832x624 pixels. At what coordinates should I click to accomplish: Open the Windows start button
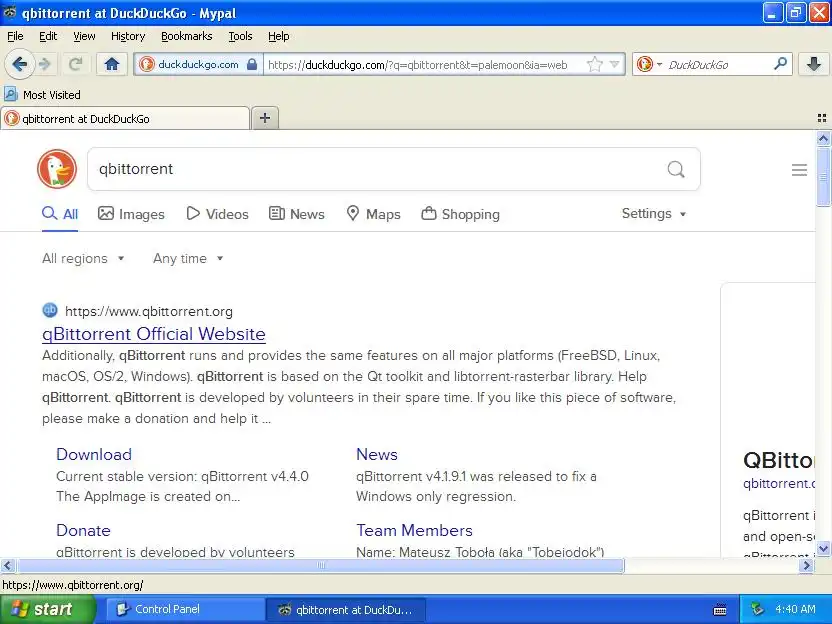[x=48, y=609]
